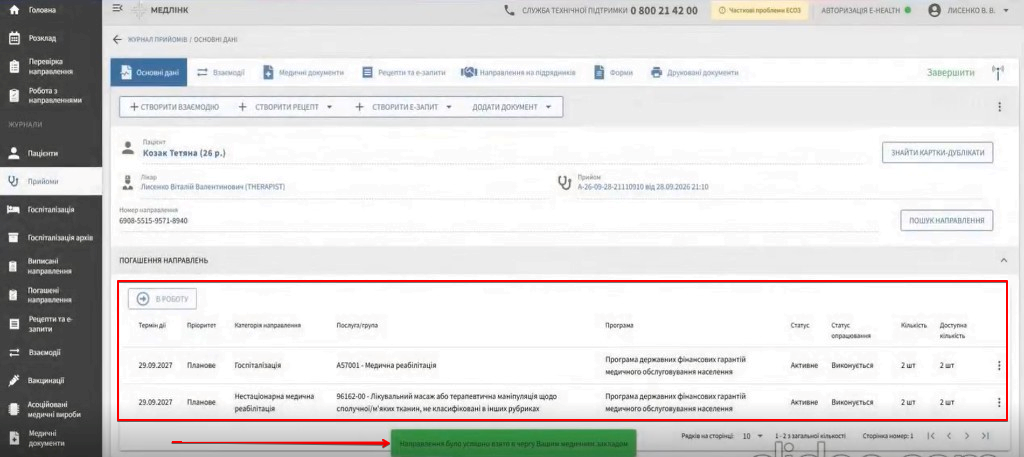
Task: Click the Номер направлення input field
Action: coord(498,221)
